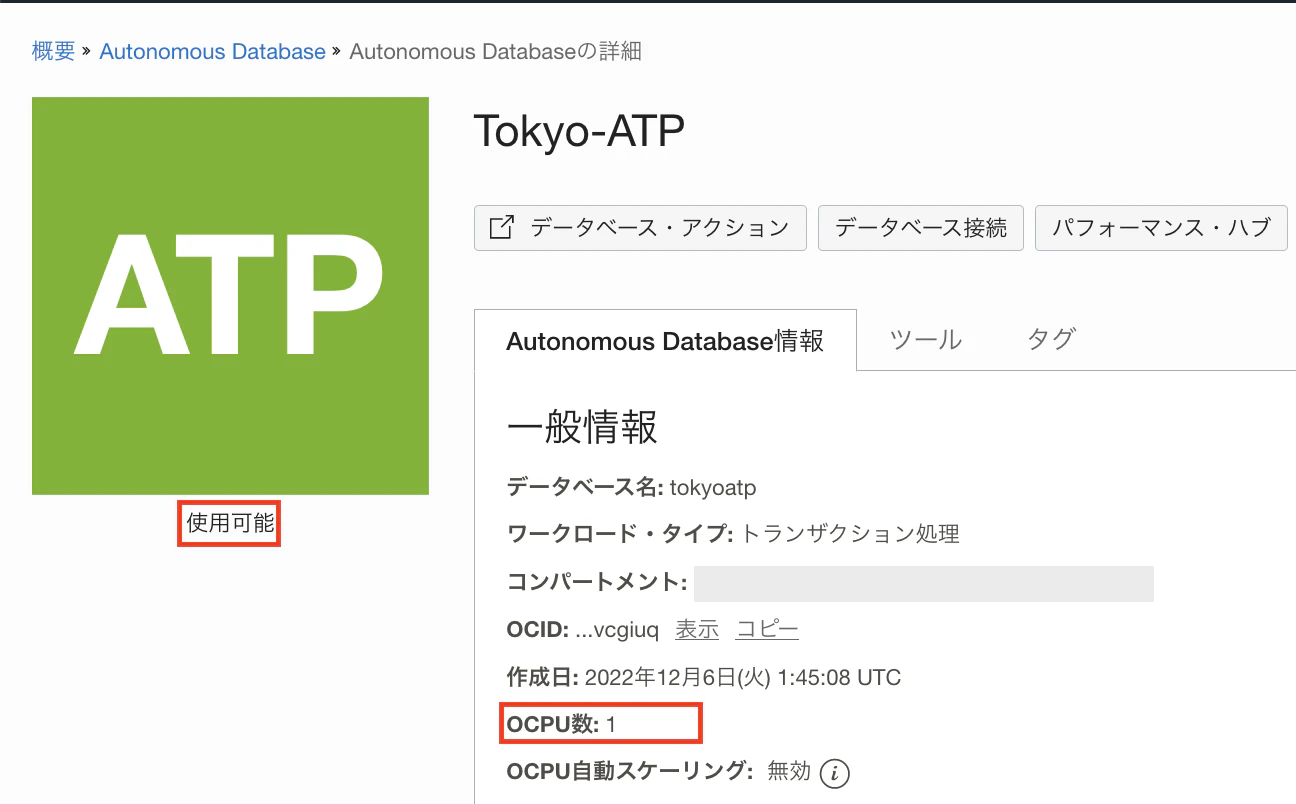Open Autonomous Database breadcrumb link
1296x804 pixels.
coord(213,51)
